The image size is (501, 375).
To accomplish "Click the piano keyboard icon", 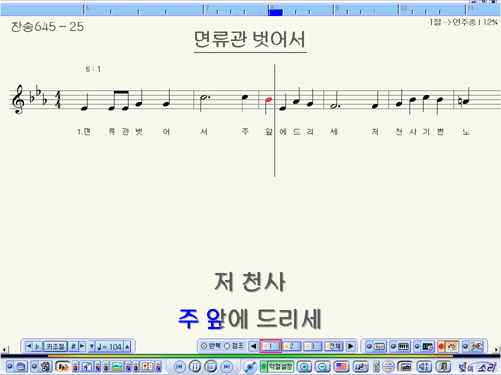I will point(403,347).
